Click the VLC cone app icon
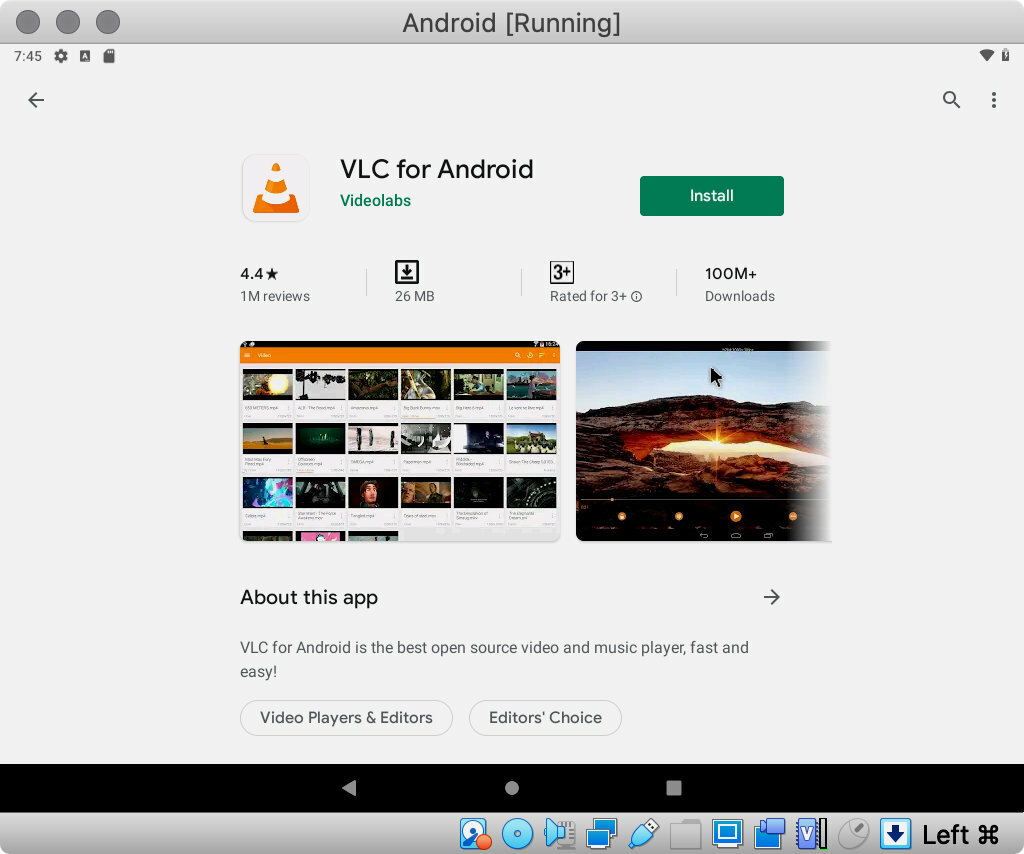Viewport: 1024px width, 854px height. coord(276,188)
